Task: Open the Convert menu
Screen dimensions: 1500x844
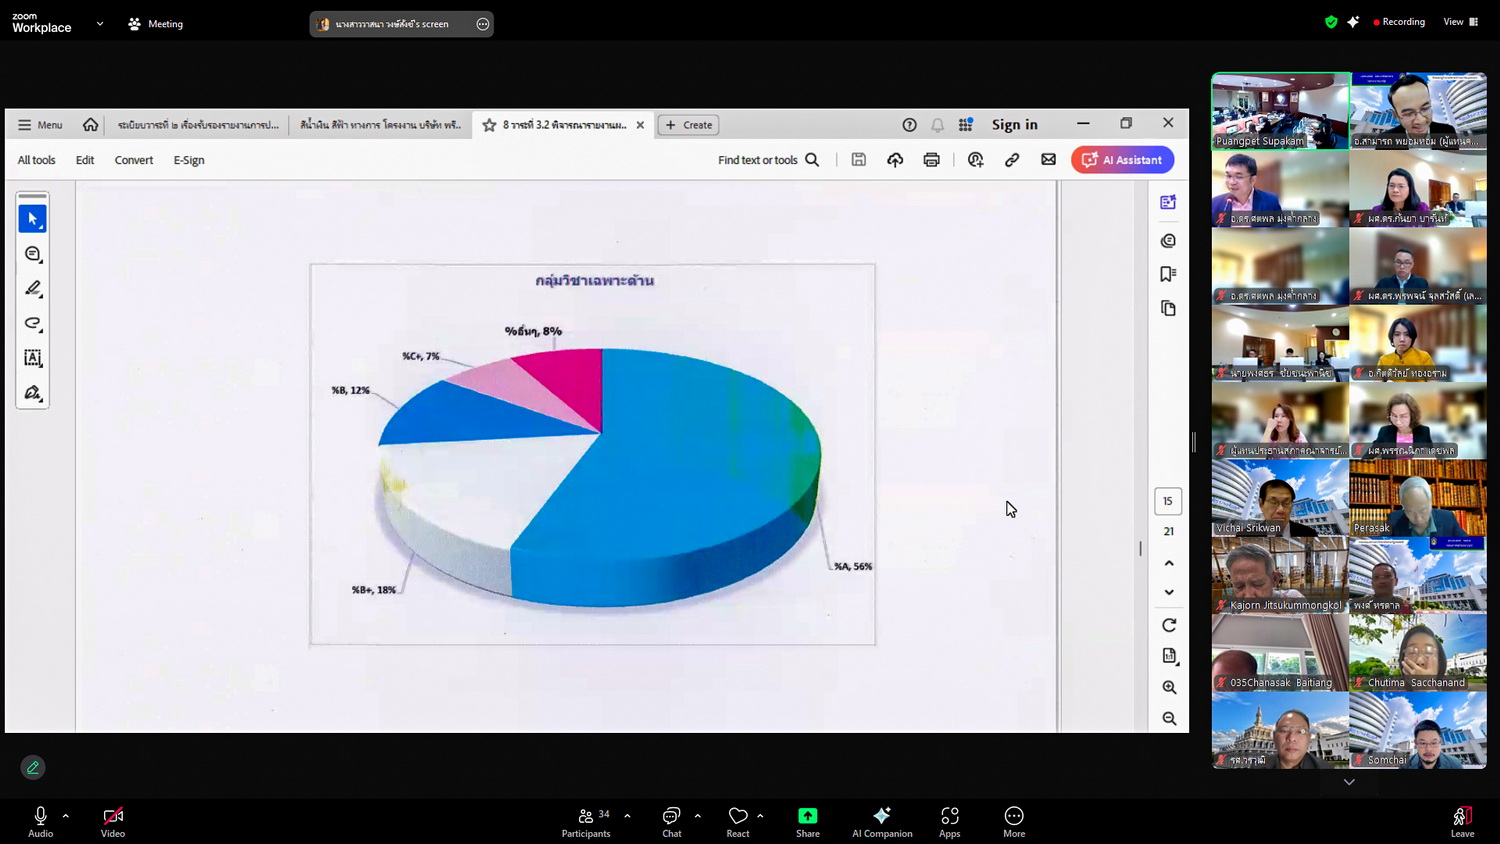Action: click(134, 160)
